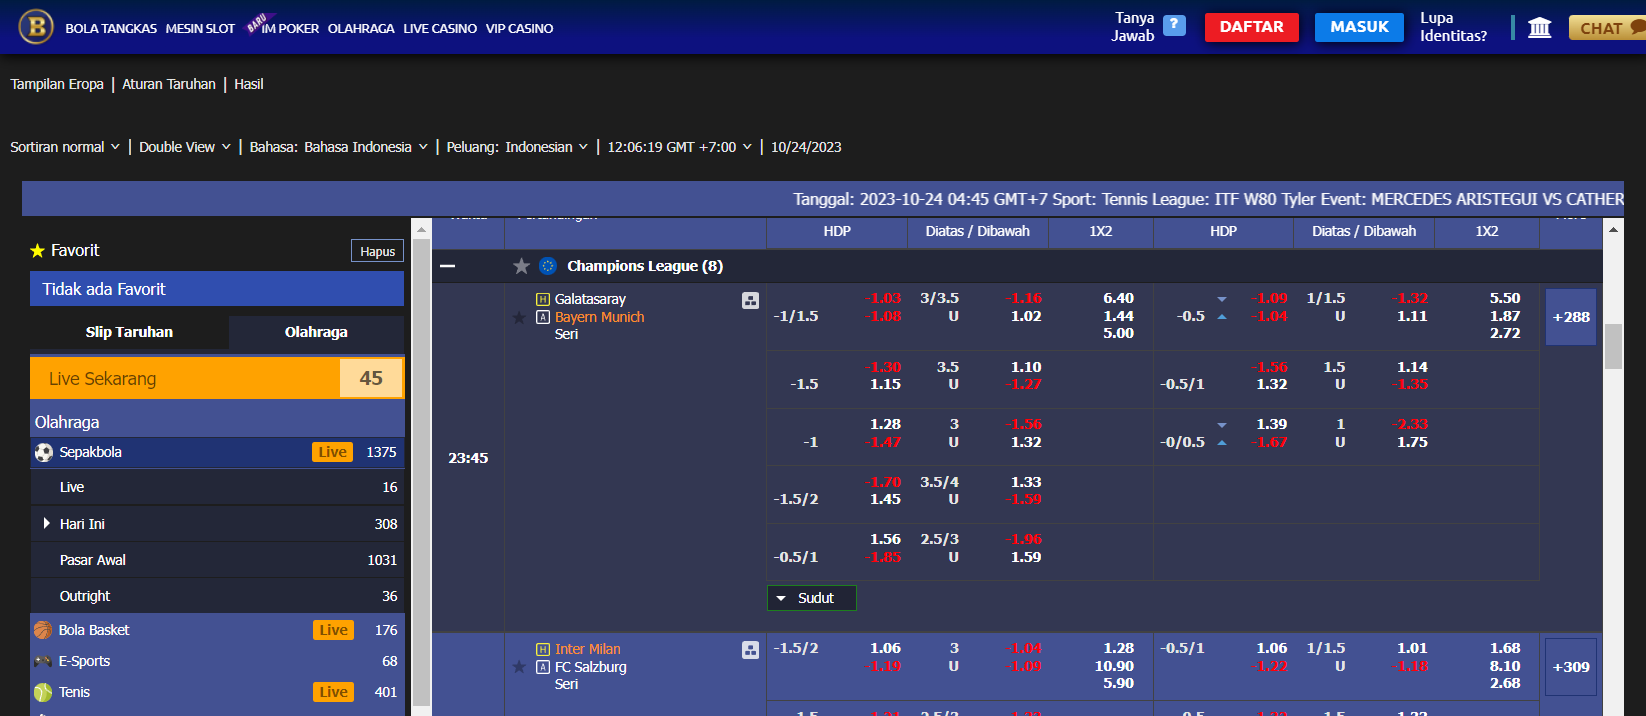The image size is (1646, 716).
Task: Click the Live badge beside Sepakbola
Action: pyautogui.click(x=333, y=452)
